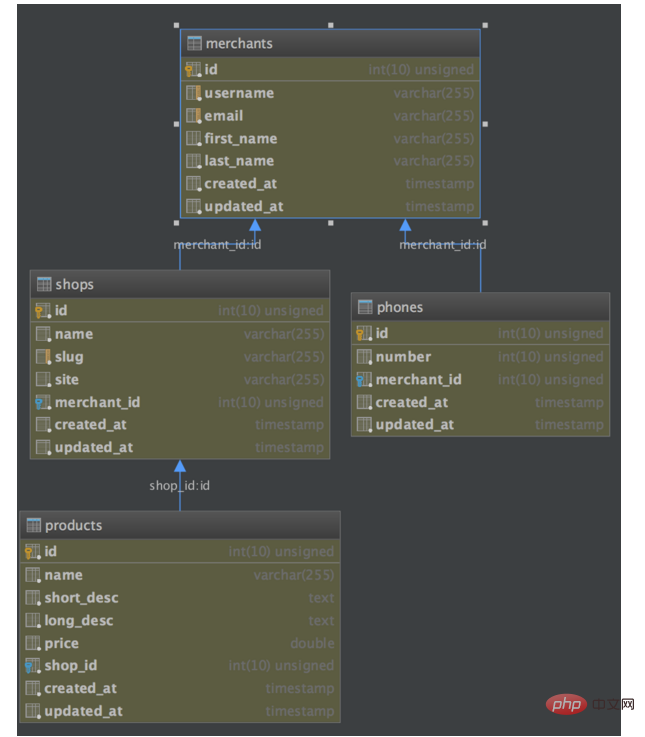Select the merchants table title
The height and width of the screenshot is (737, 645).
click(239, 44)
